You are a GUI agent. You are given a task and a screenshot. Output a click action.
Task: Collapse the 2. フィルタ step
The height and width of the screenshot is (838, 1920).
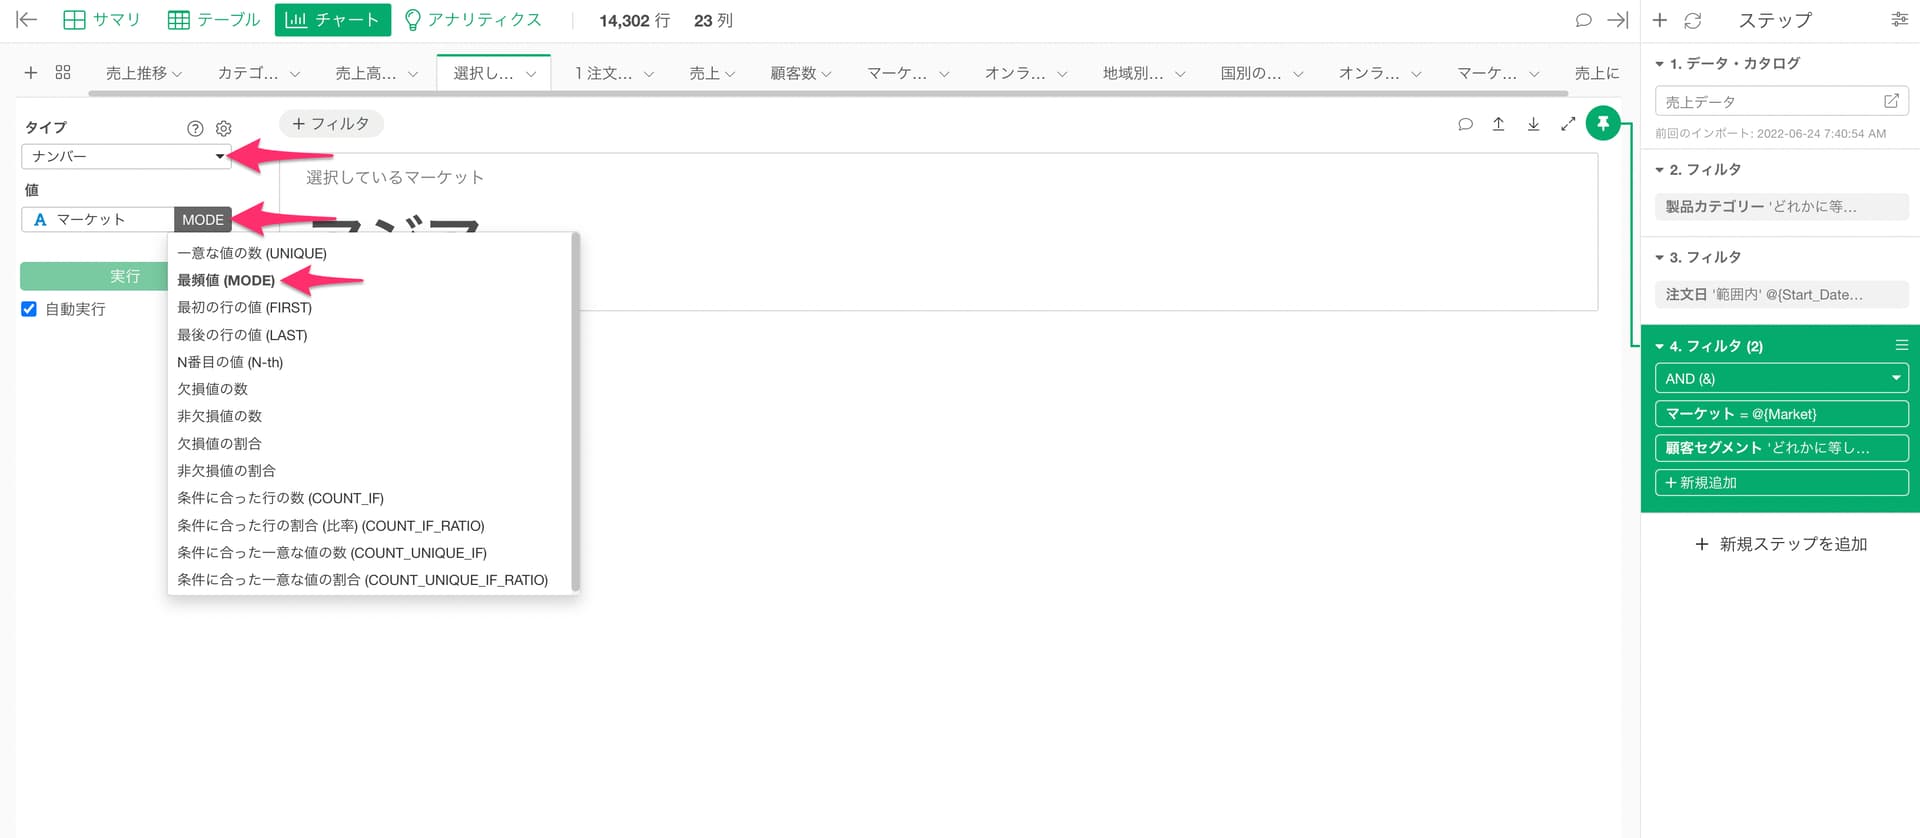pos(1660,170)
